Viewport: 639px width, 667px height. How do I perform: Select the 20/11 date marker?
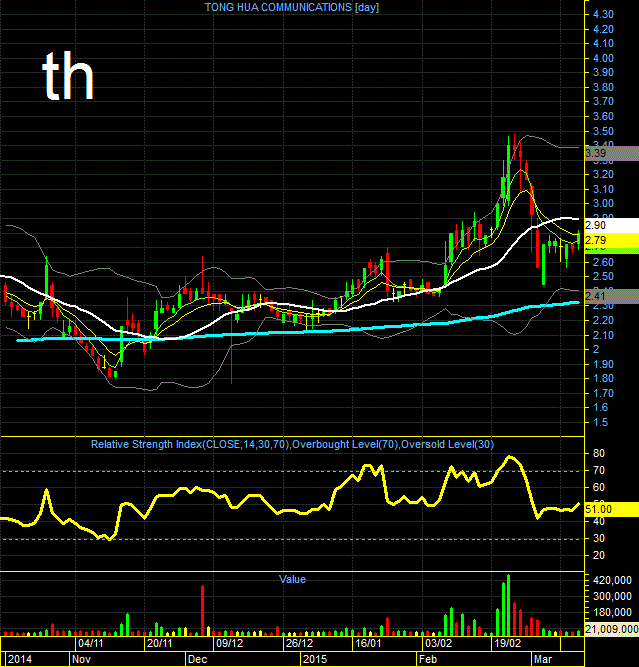pos(160,643)
